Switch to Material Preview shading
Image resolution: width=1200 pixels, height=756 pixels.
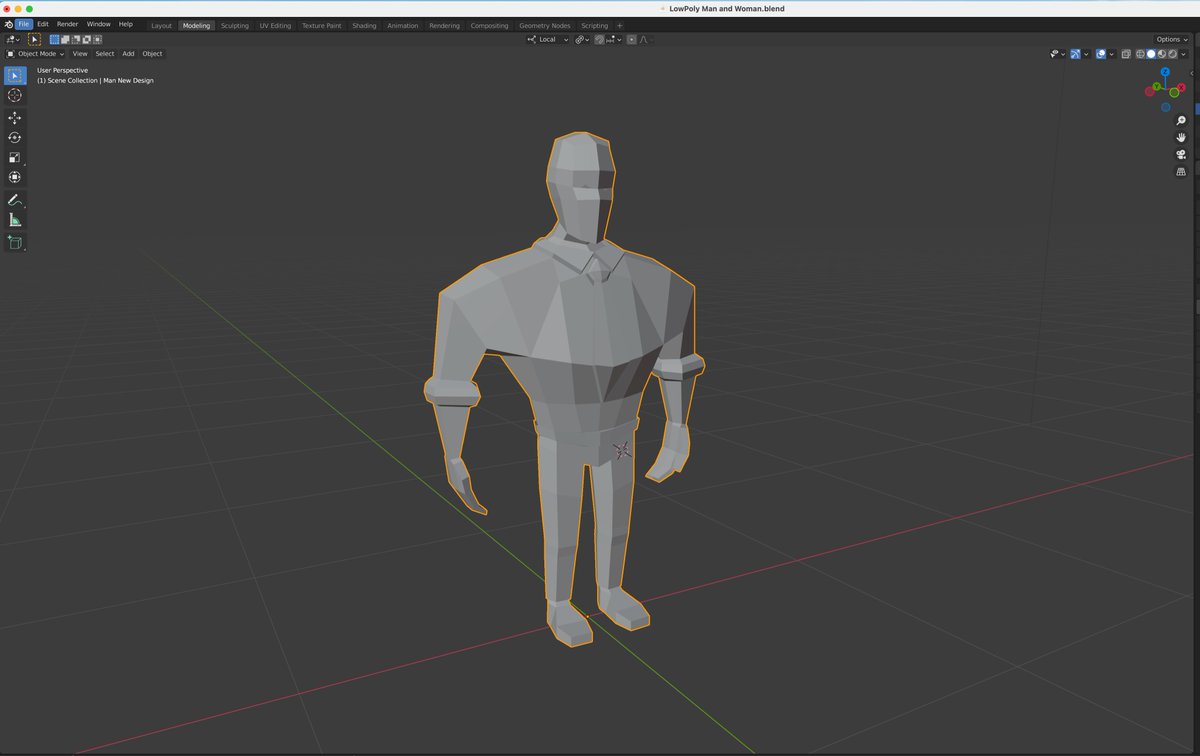1162,54
